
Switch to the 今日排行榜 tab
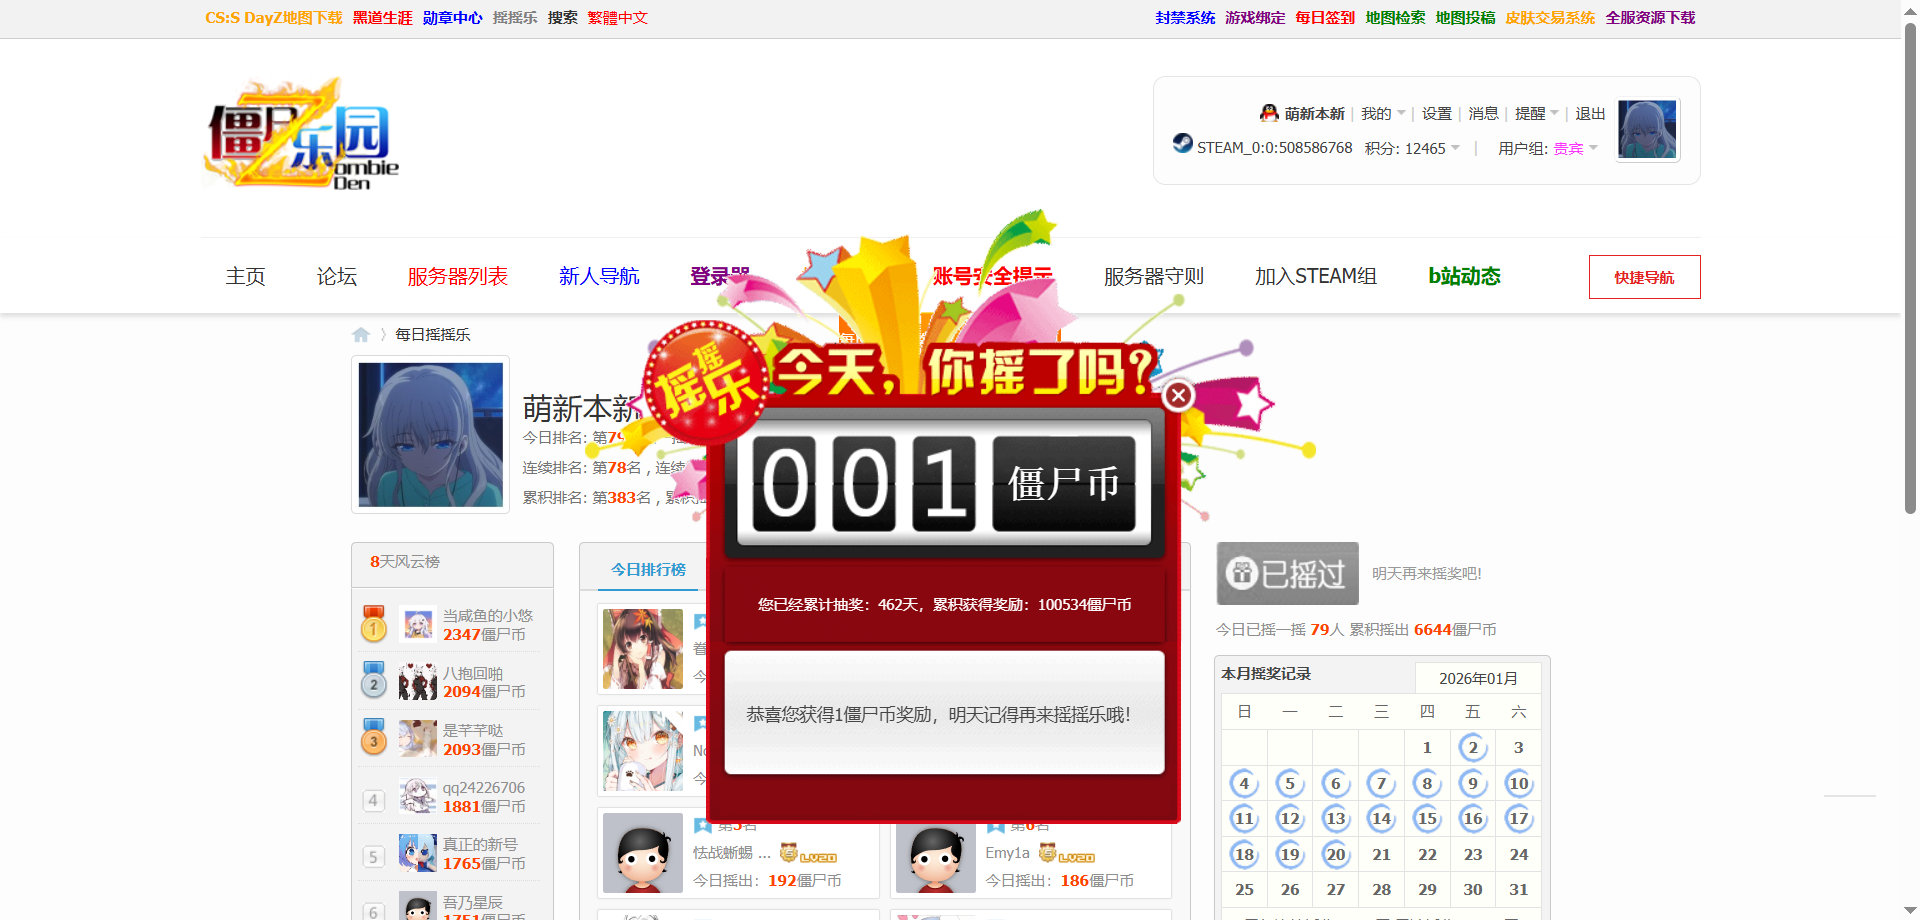point(647,569)
